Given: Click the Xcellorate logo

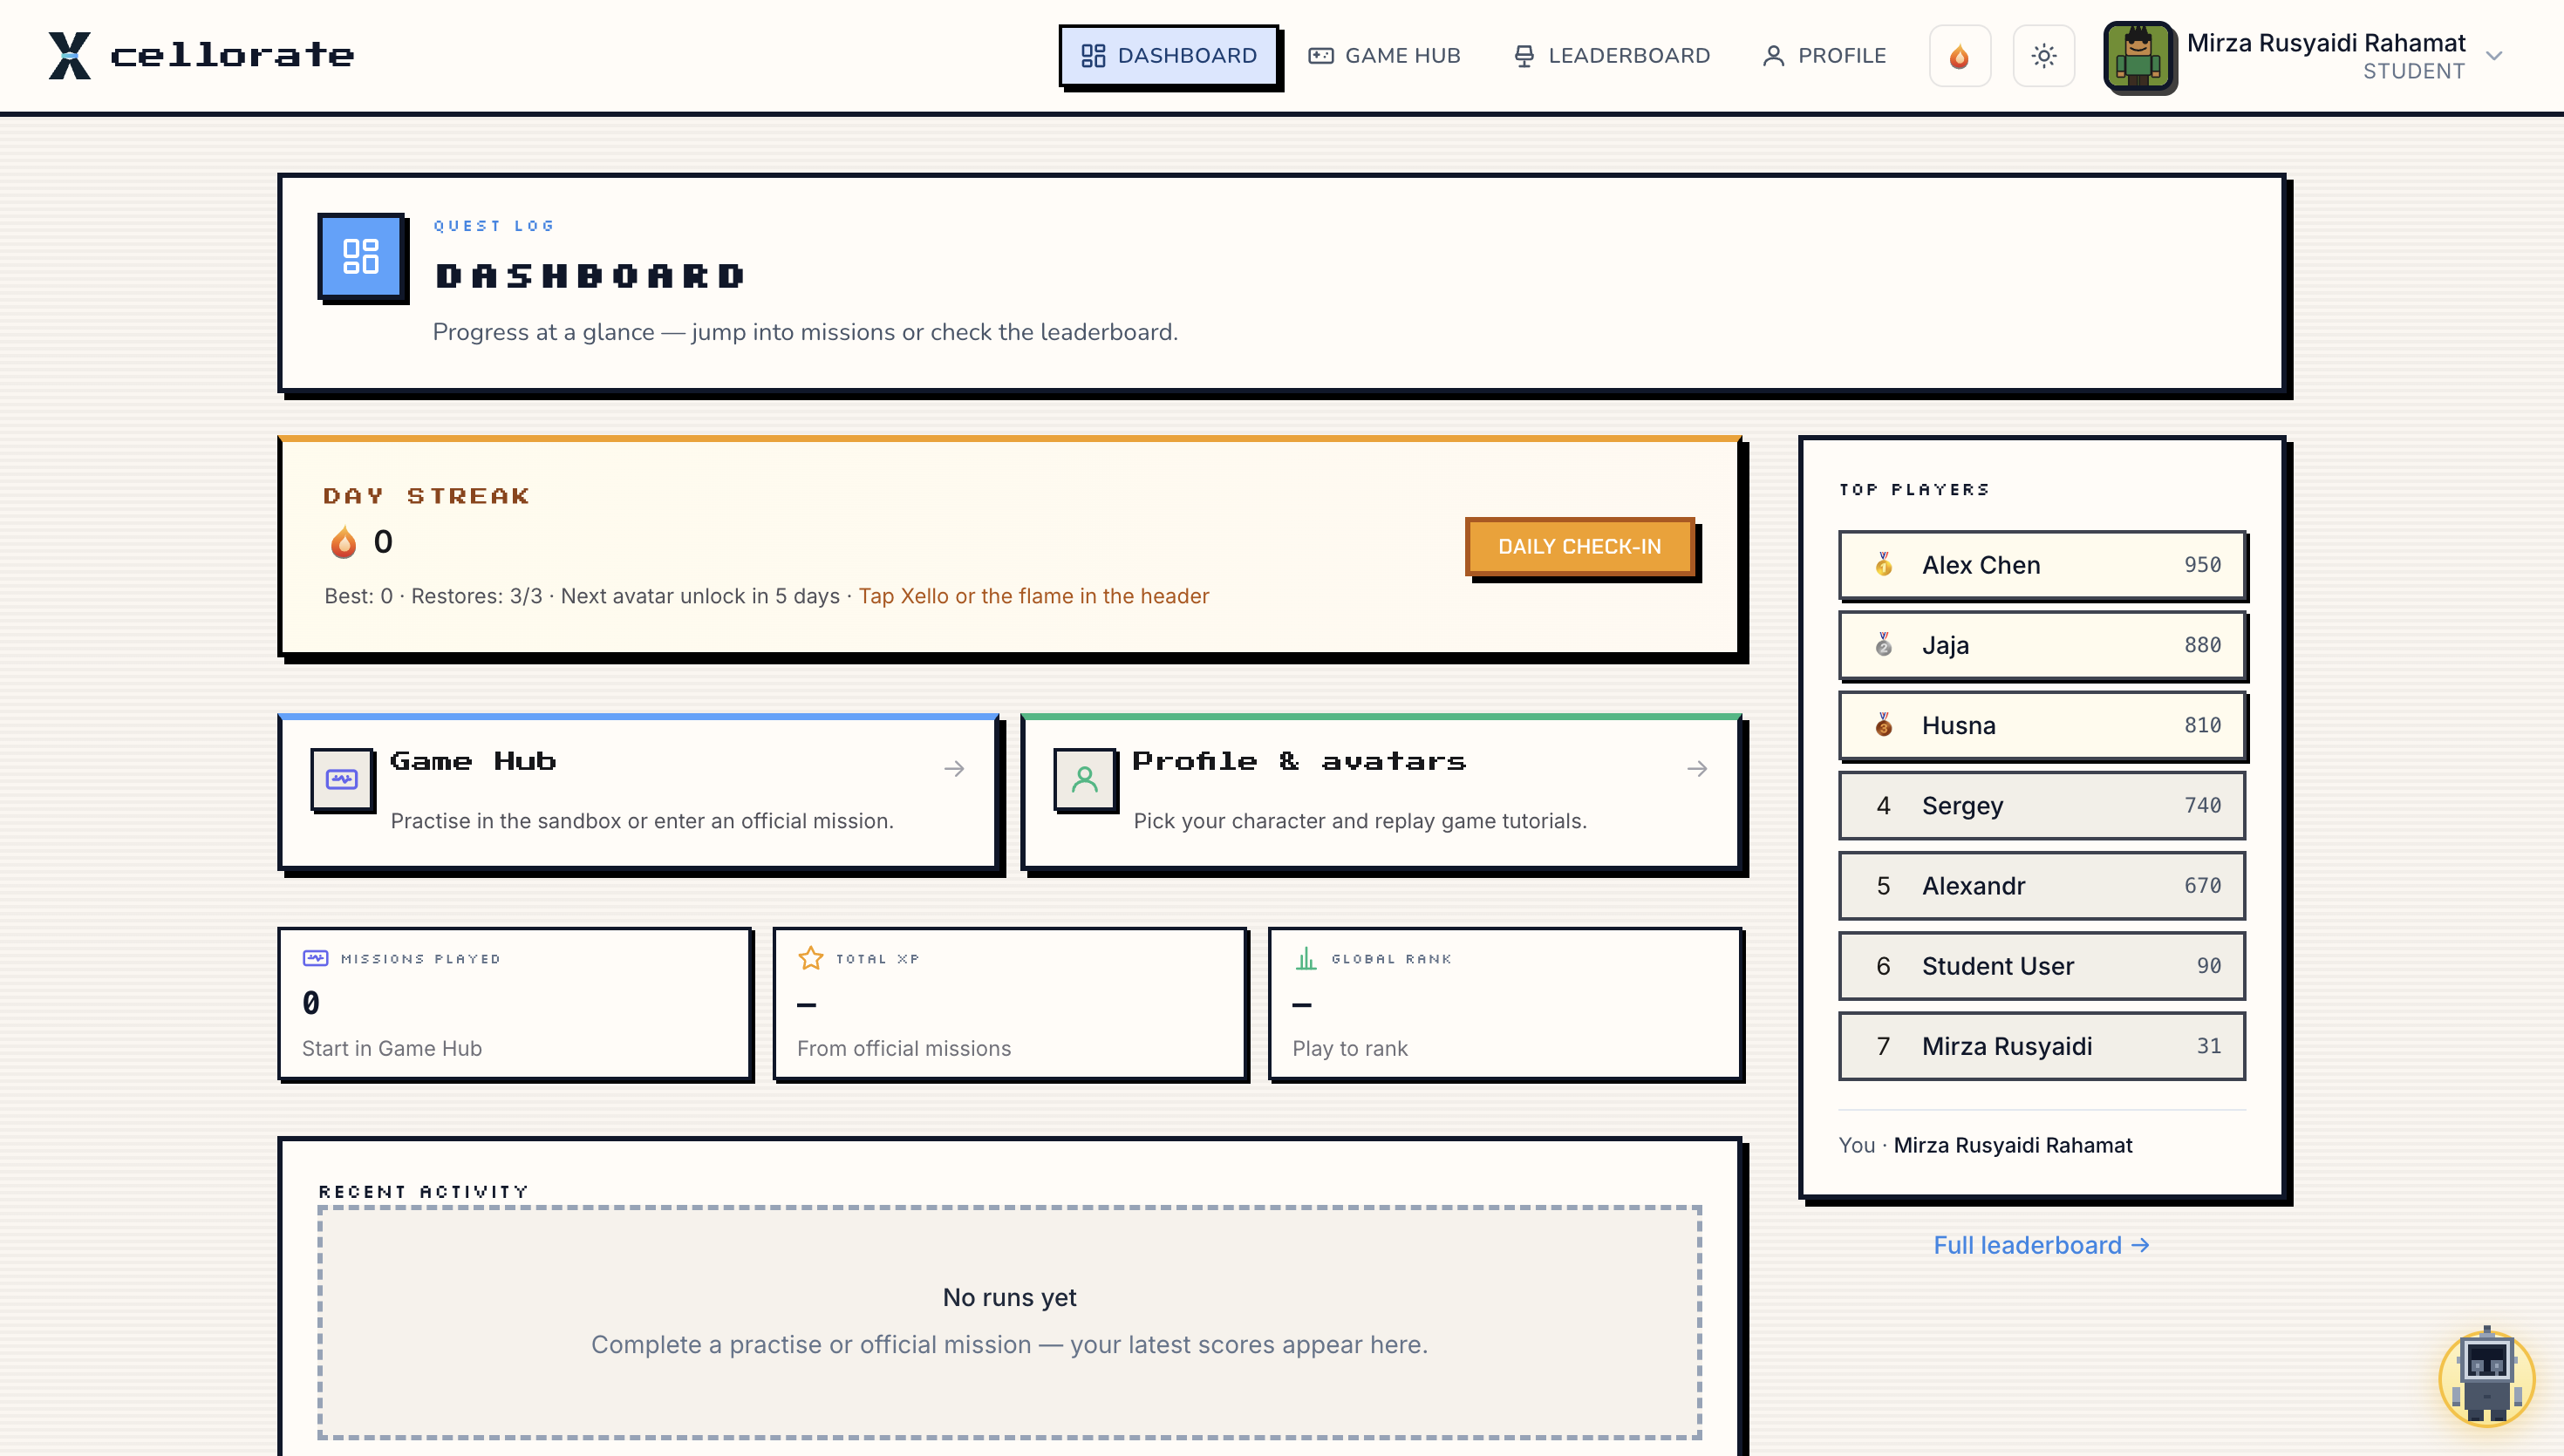Looking at the screenshot, I should pyautogui.click(x=201, y=55).
